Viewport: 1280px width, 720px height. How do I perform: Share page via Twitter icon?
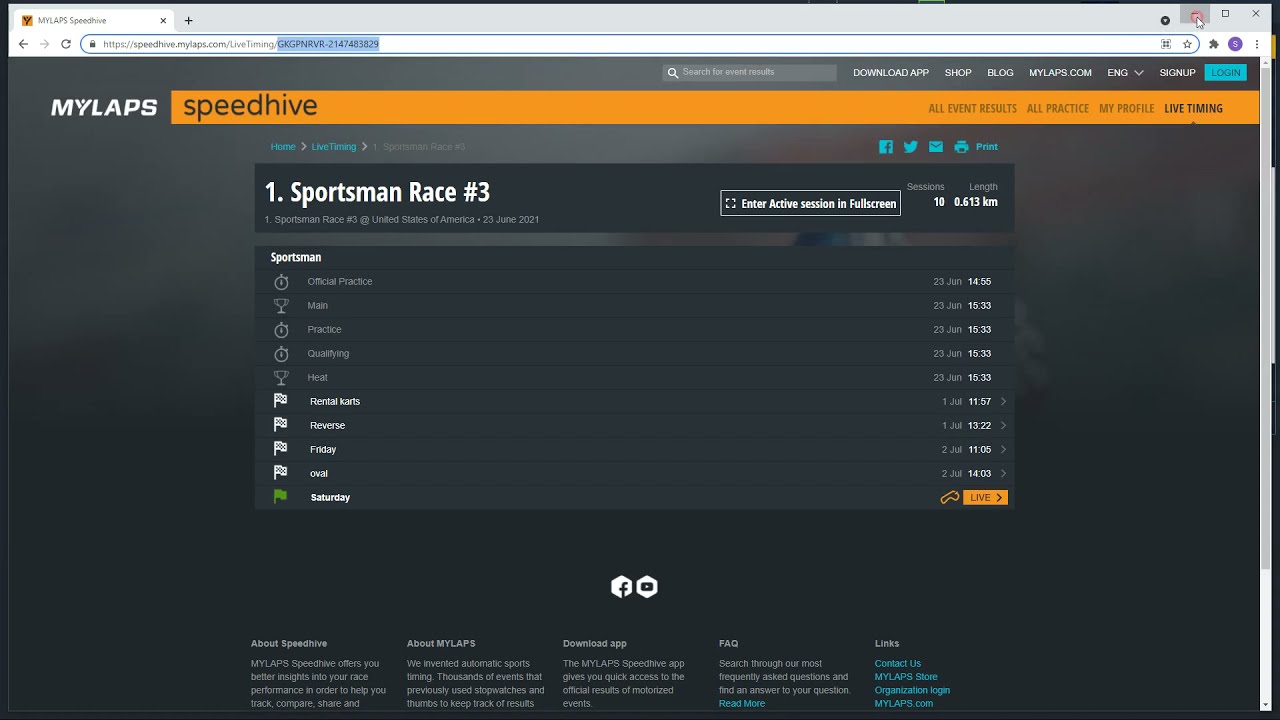[911, 147]
